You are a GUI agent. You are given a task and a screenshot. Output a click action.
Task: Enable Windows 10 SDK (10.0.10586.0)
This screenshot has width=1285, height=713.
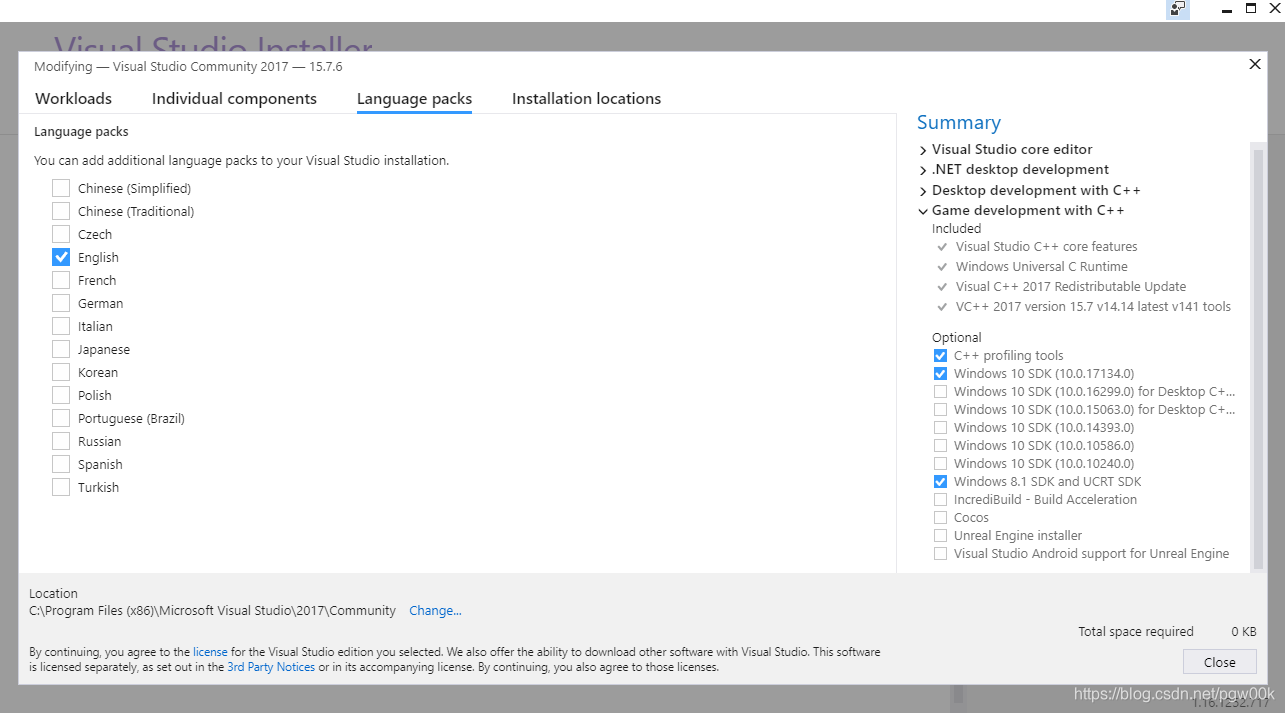click(940, 445)
